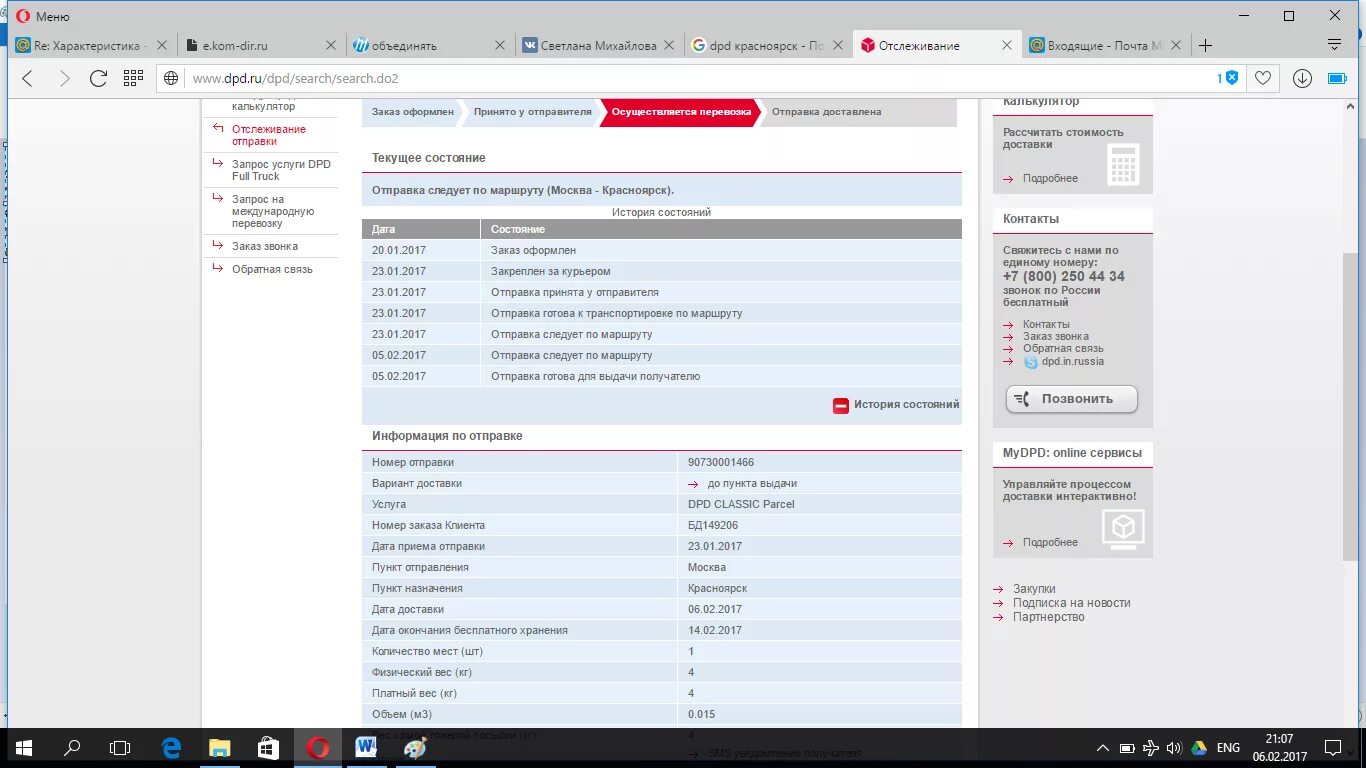This screenshot has width=1366, height=768.
Task: Click the MyDPD package box icon
Action: click(x=1123, y=529)
